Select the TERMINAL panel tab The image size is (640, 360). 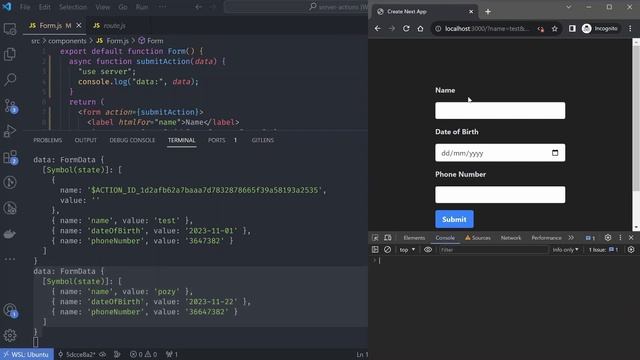click(x=182, y=140)
